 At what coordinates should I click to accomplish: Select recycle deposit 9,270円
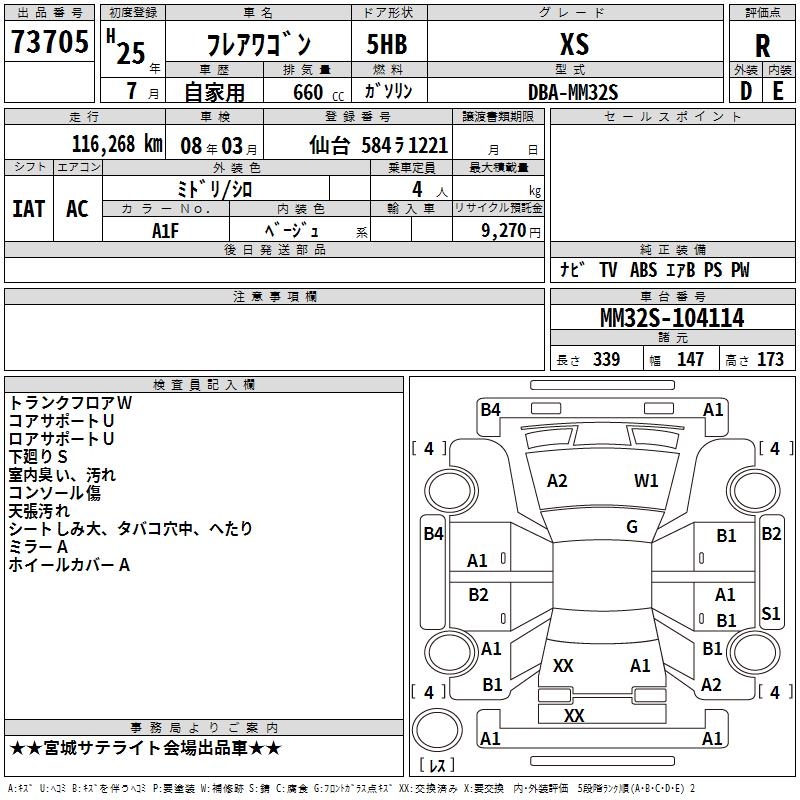(x=511, y=231)
